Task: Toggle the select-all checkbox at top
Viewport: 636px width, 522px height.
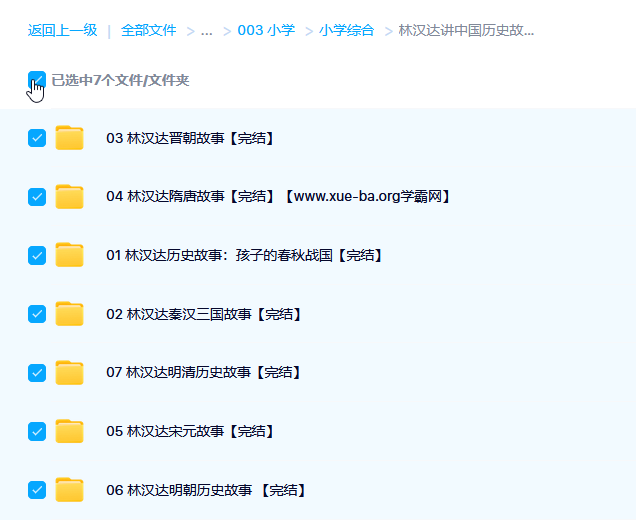Action: click(37, 79)
